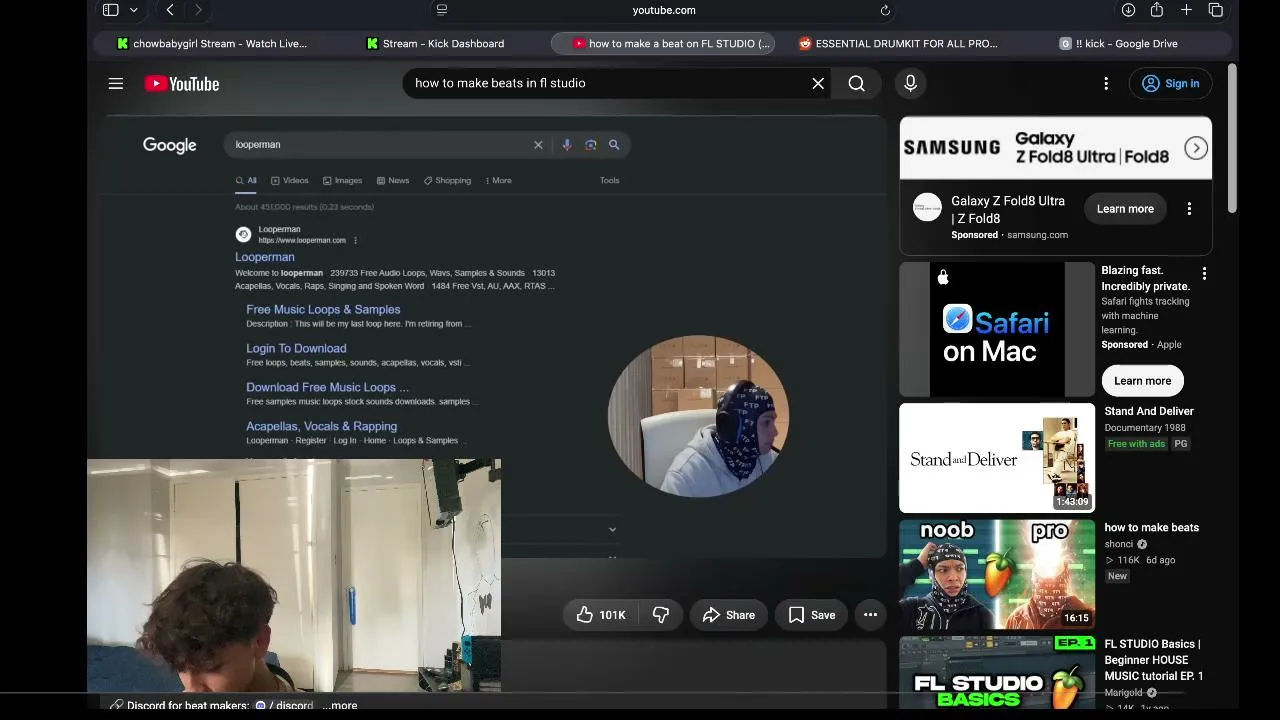The width and height of the screenshot is (1280, 720).
Task: Switch to ESSENTIAL DRUMKIT tab
Action: 898,44
